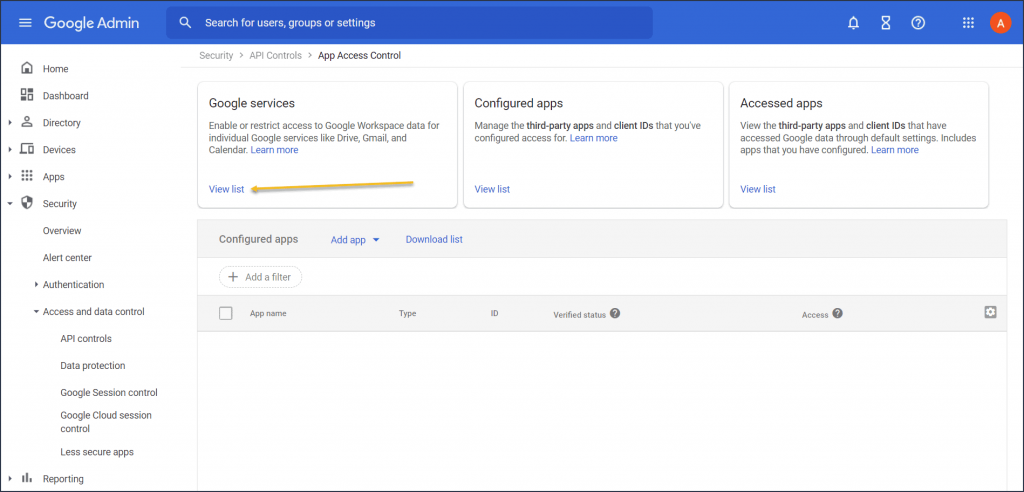Expand the Reporting section
Screen dimensions: 1024x492
point(10,479)
